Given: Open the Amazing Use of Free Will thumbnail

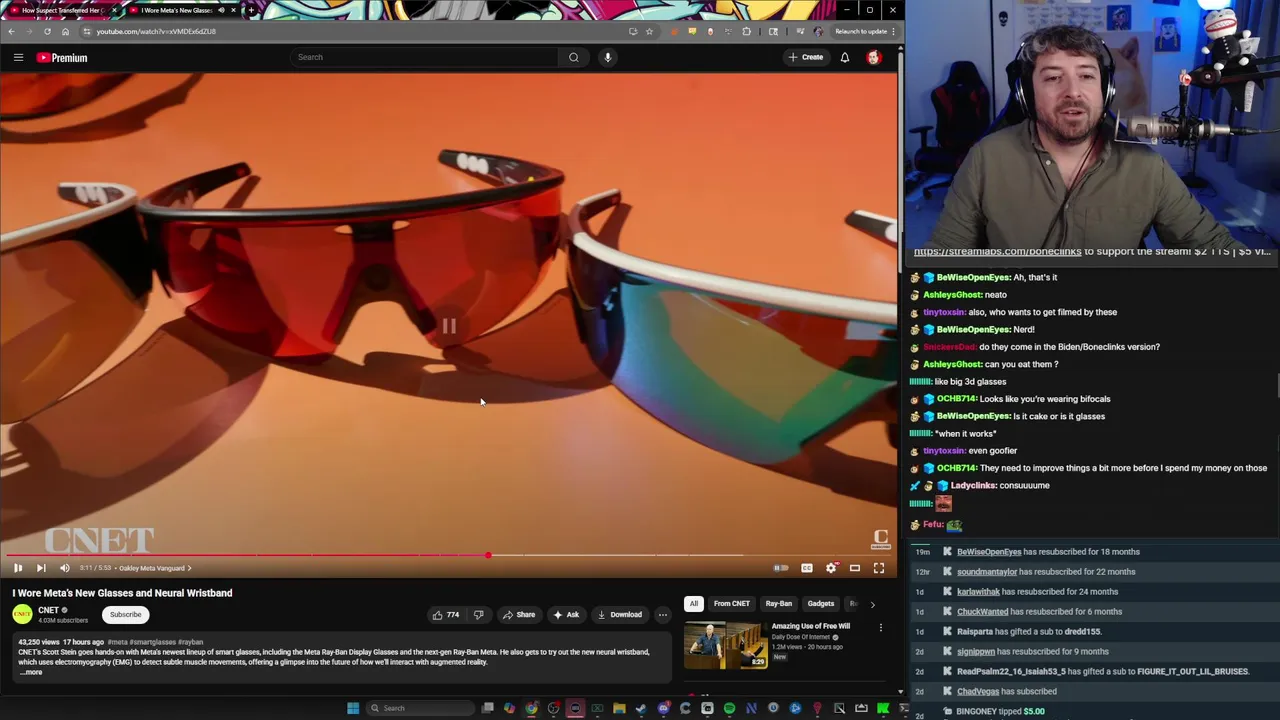Looking at the screenshot, I should pos(726,645).
